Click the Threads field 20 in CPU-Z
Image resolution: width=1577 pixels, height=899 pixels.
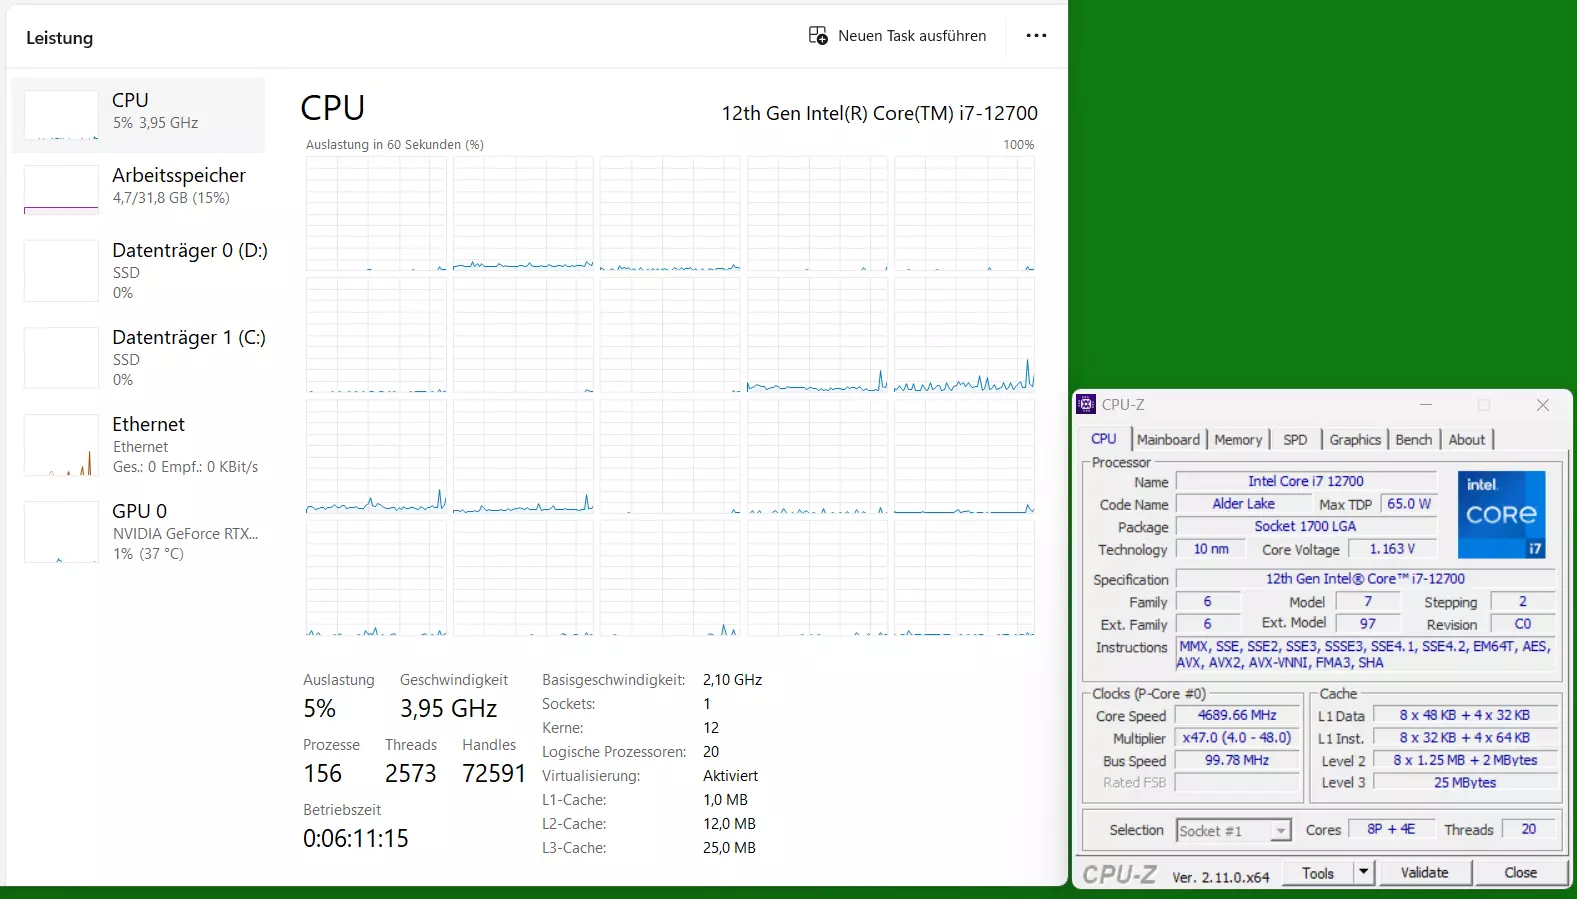[1528, 829]
